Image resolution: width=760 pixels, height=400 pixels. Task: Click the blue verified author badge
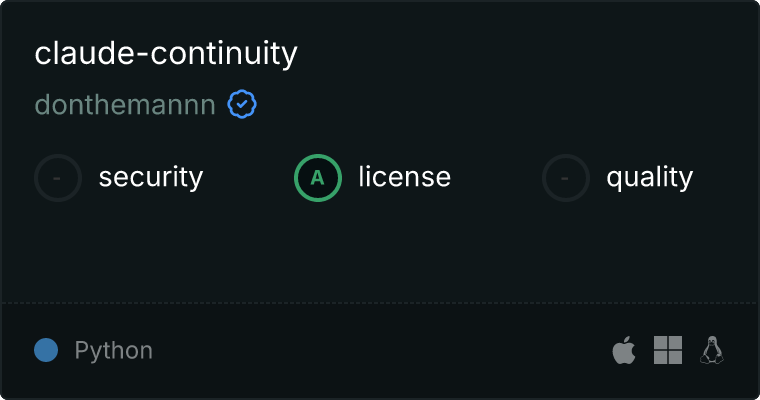[242, 104]
